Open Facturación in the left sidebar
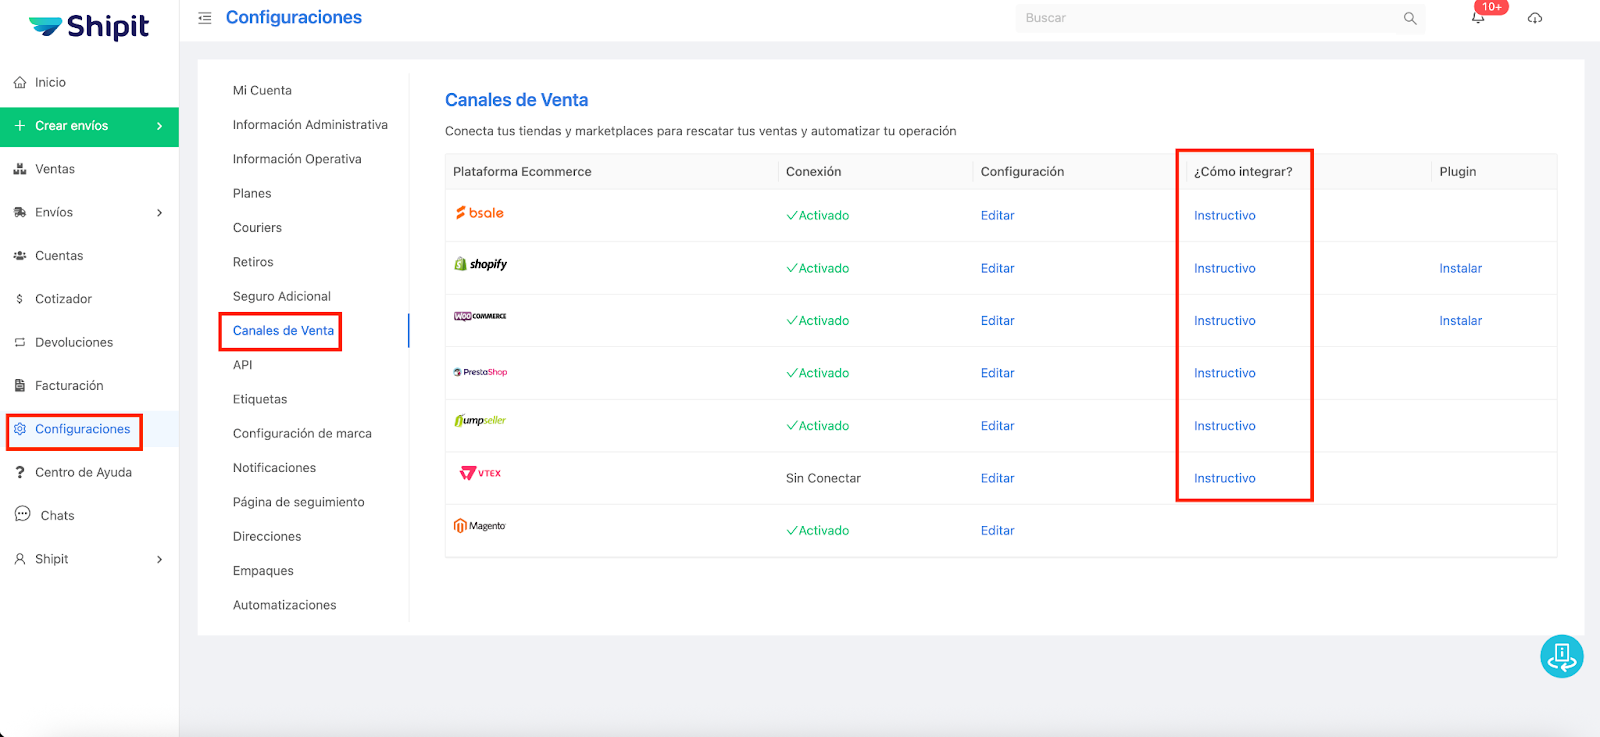Screen dimensions: 1600x737 pyautogui.click(x=68, y=386)
